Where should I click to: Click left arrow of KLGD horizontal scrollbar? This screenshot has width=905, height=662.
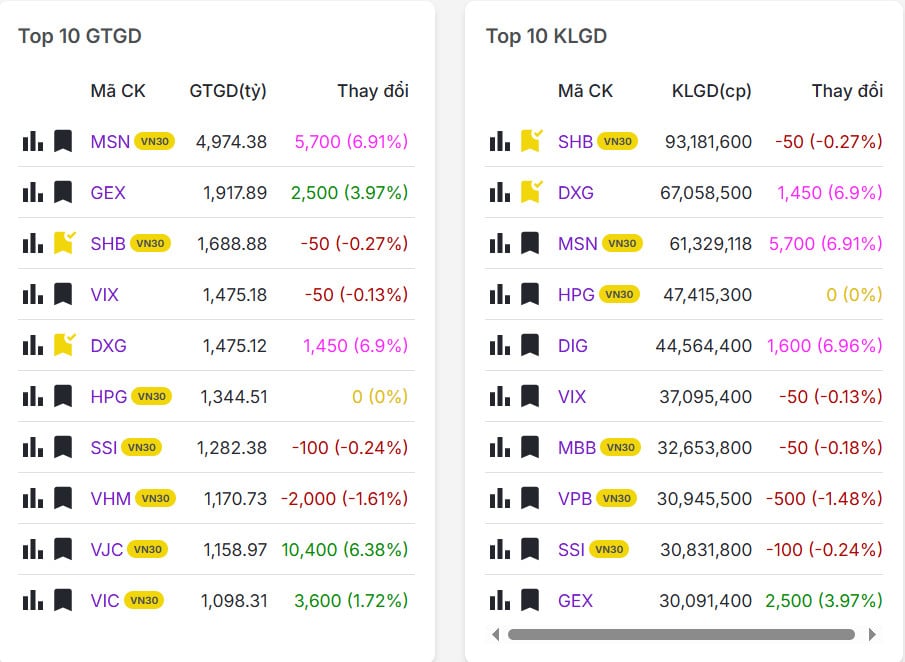pos(496,634)
